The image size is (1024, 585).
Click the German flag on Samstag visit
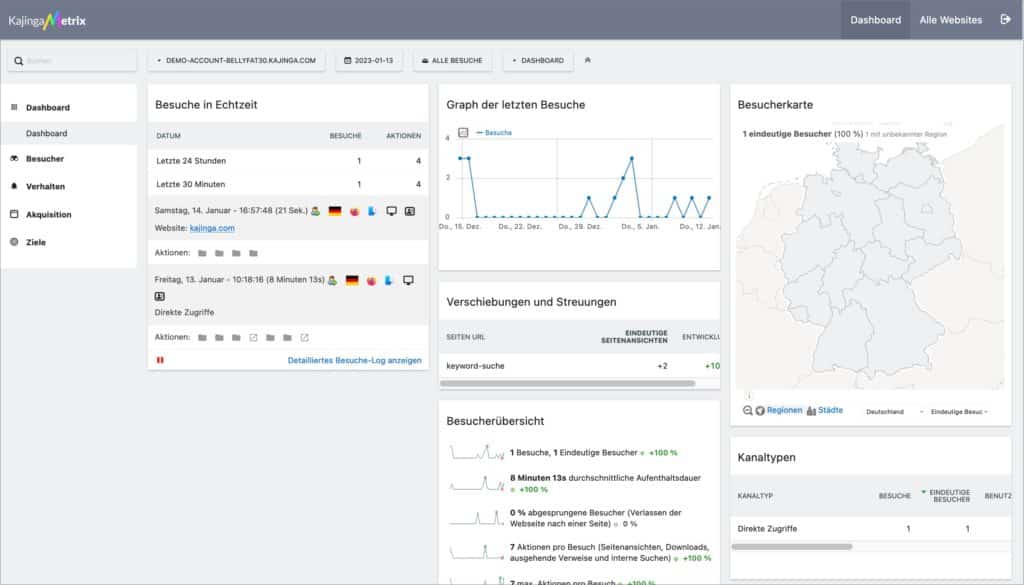click(335, 211)
